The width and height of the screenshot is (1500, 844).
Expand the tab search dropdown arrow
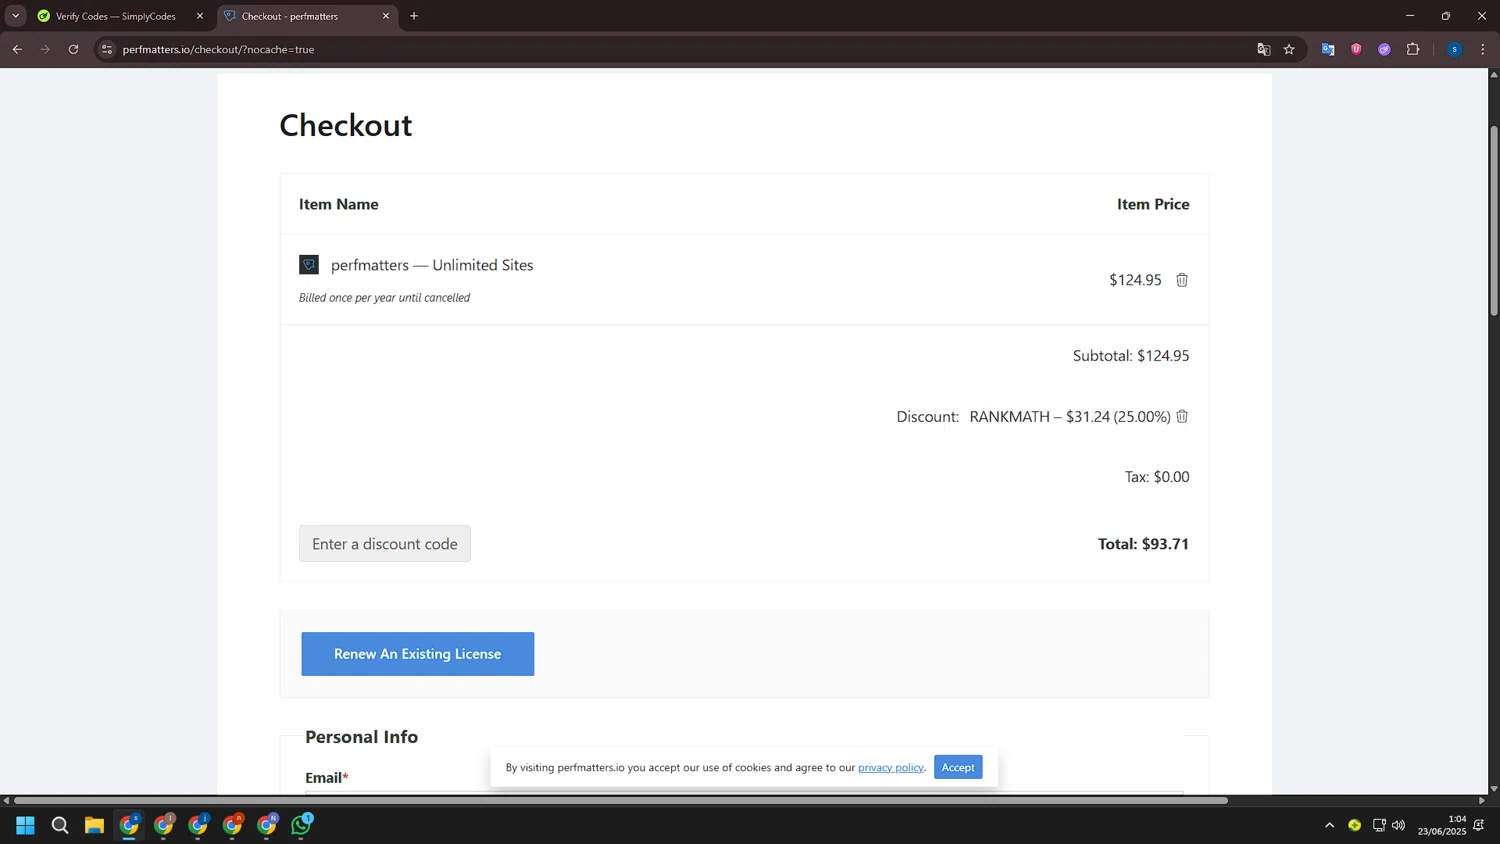[15, 16]
